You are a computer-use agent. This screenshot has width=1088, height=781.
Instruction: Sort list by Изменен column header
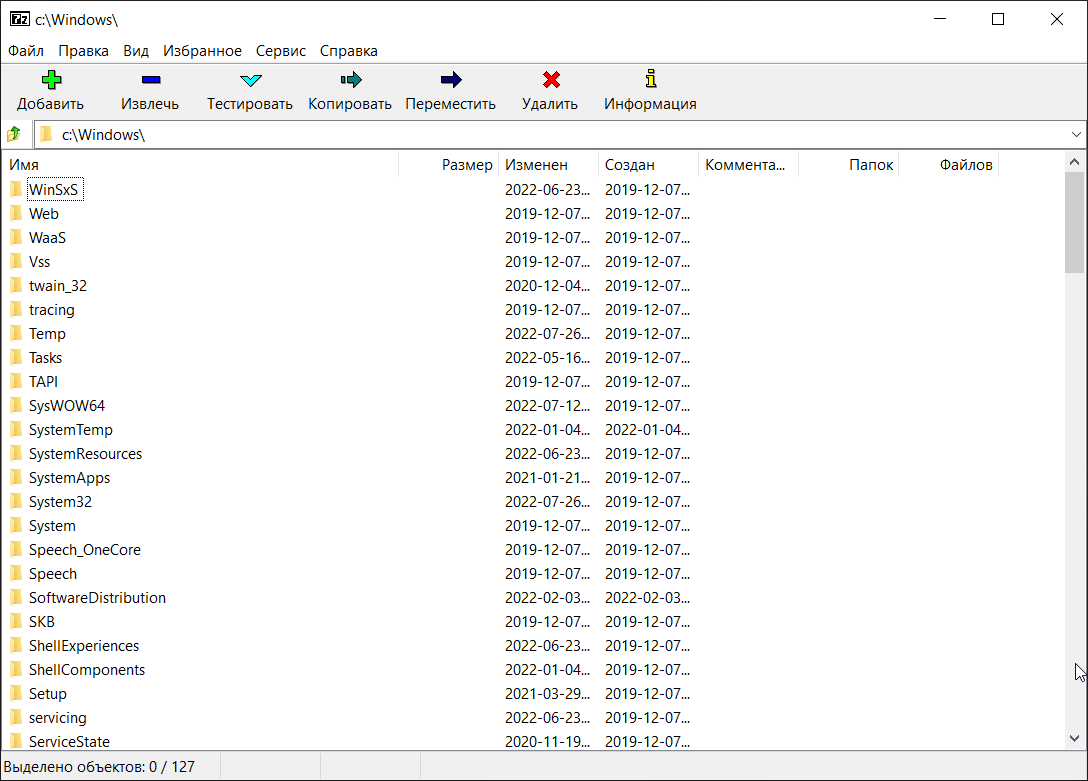click(548, 164)
